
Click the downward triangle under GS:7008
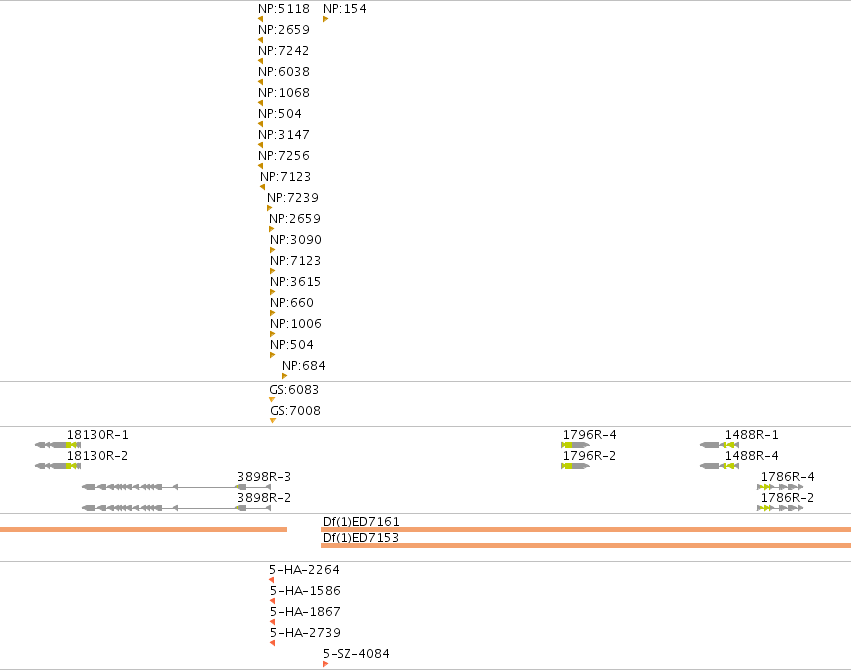[x=273, y=420]
